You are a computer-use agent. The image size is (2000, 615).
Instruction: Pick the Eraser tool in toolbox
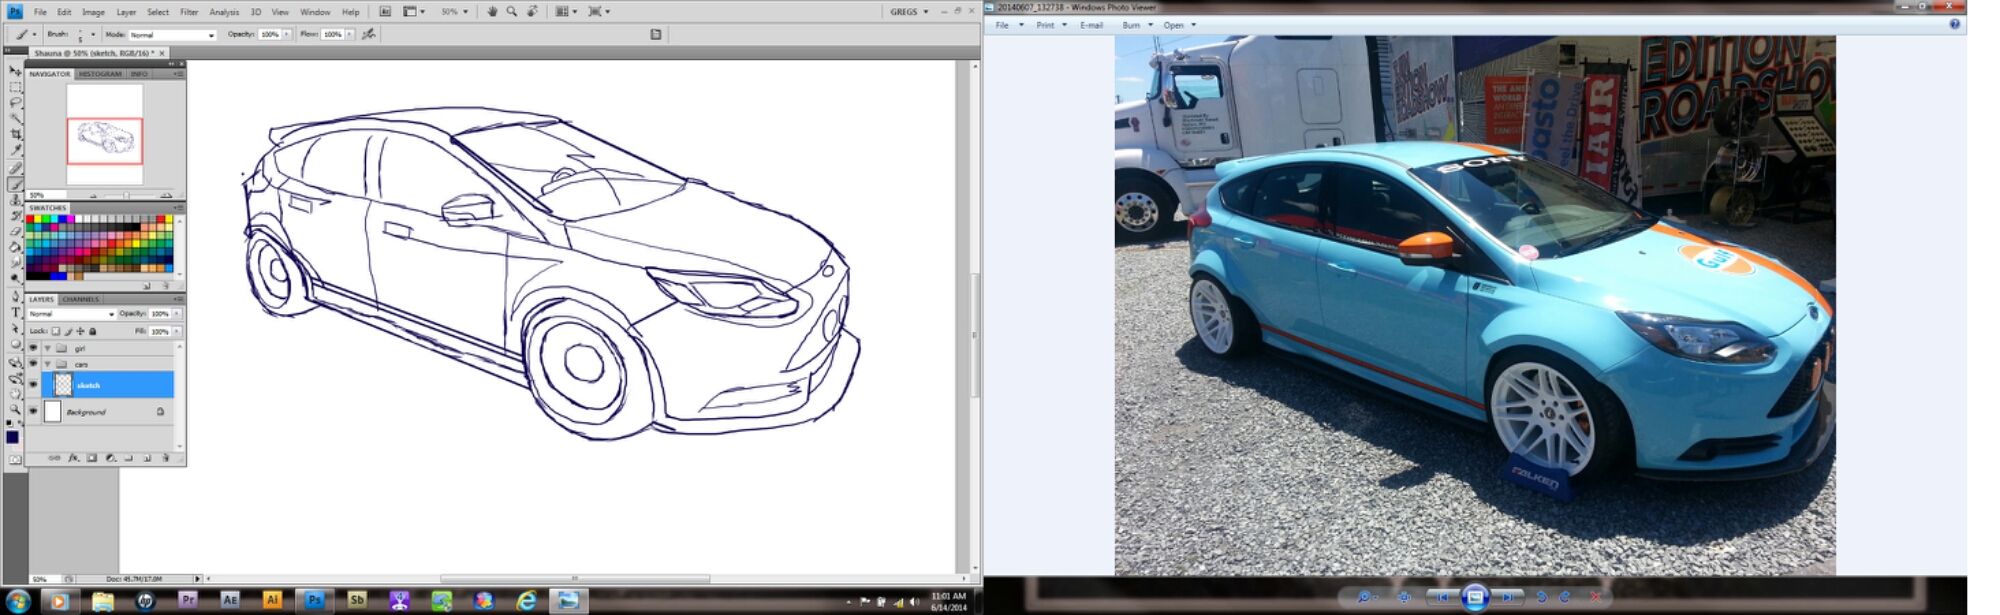(x=15, y=231)
